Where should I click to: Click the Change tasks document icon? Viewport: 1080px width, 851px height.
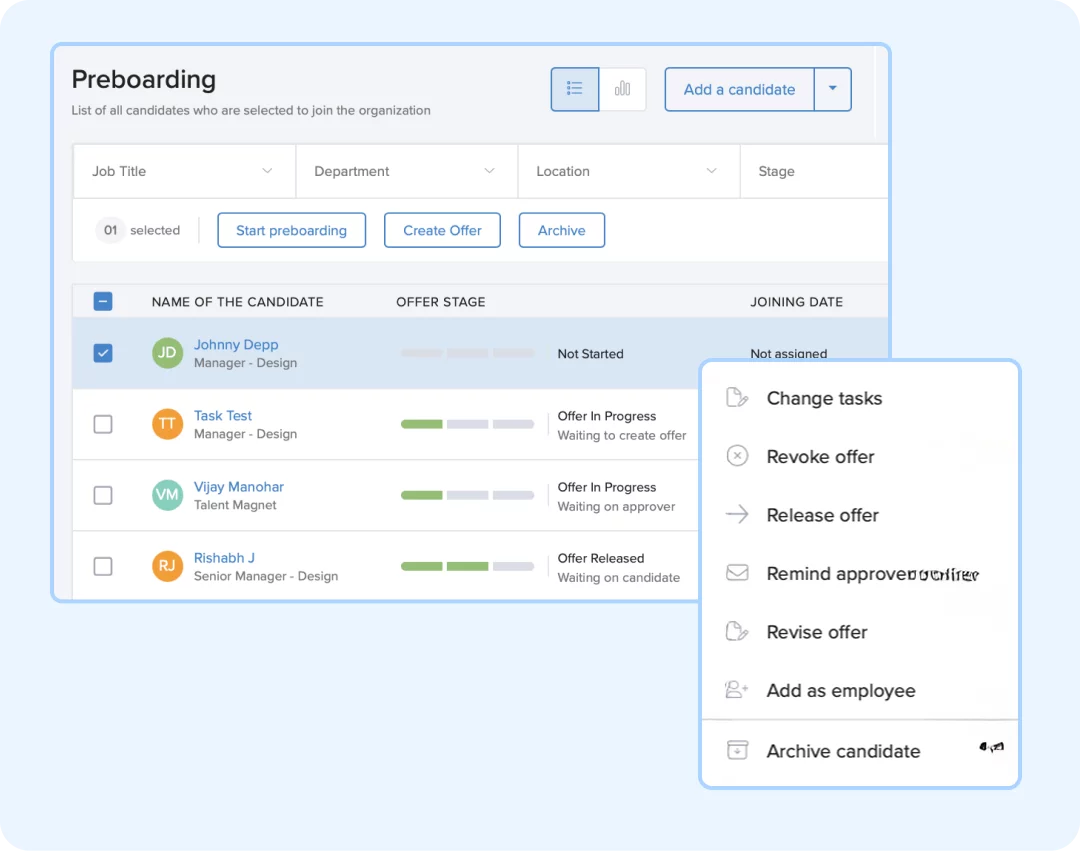point(737,398)
